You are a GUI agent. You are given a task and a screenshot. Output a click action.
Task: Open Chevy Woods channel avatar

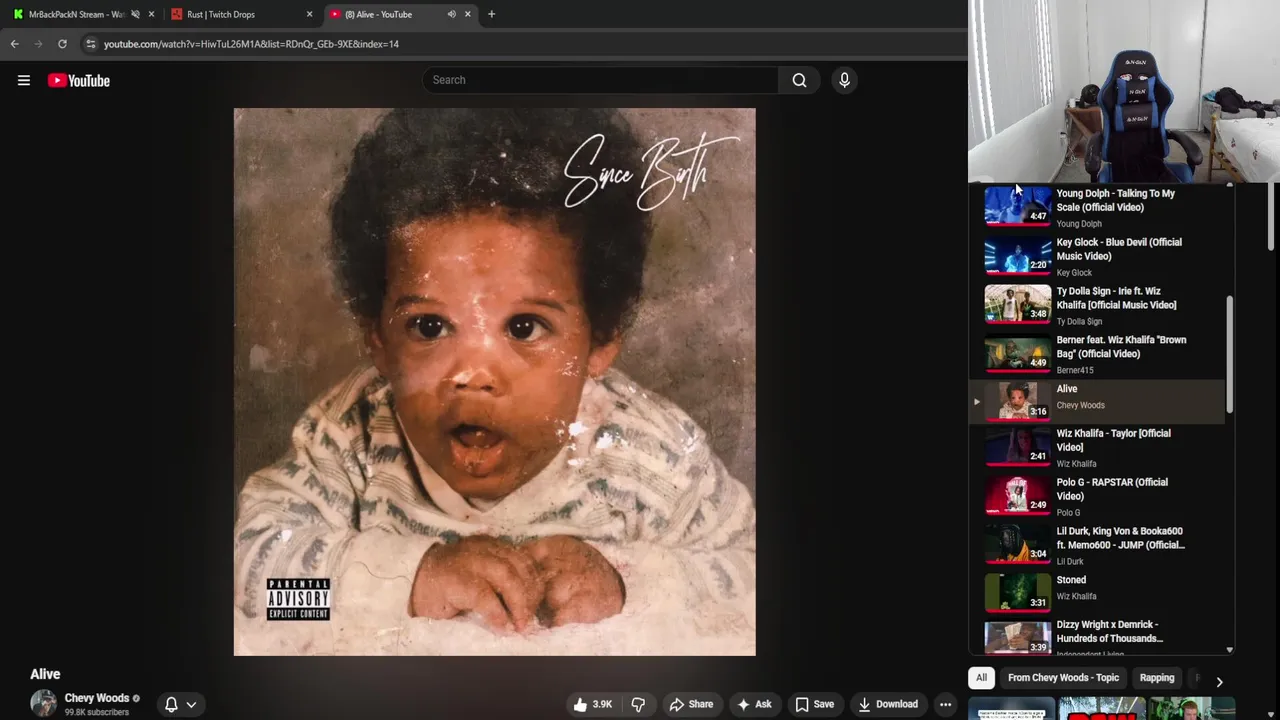[43, 703]
